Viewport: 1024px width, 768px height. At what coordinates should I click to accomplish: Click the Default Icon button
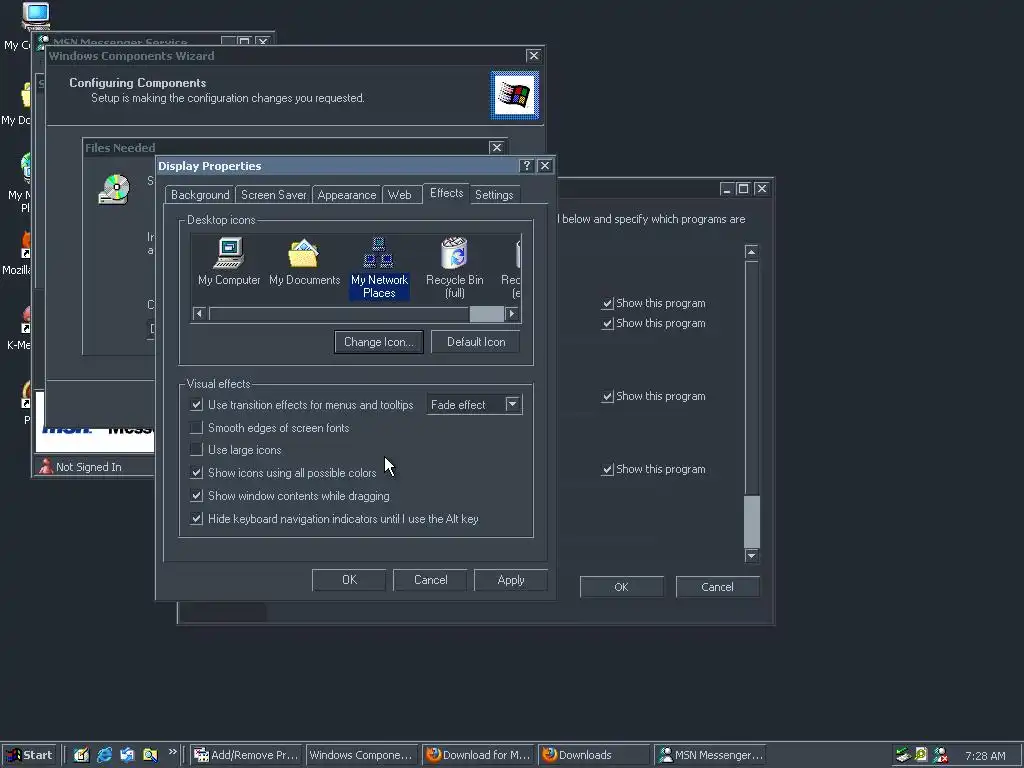[x=476, y=342]
